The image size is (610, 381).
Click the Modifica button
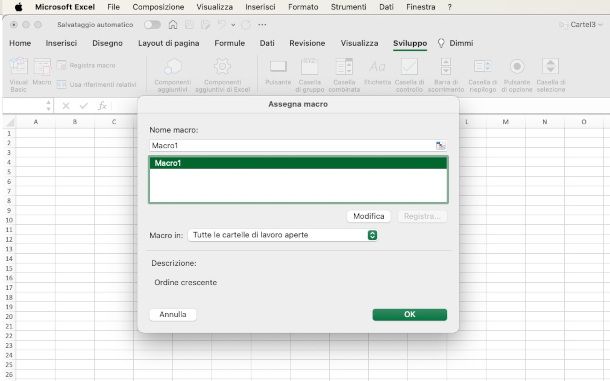[x=369, y=216]
